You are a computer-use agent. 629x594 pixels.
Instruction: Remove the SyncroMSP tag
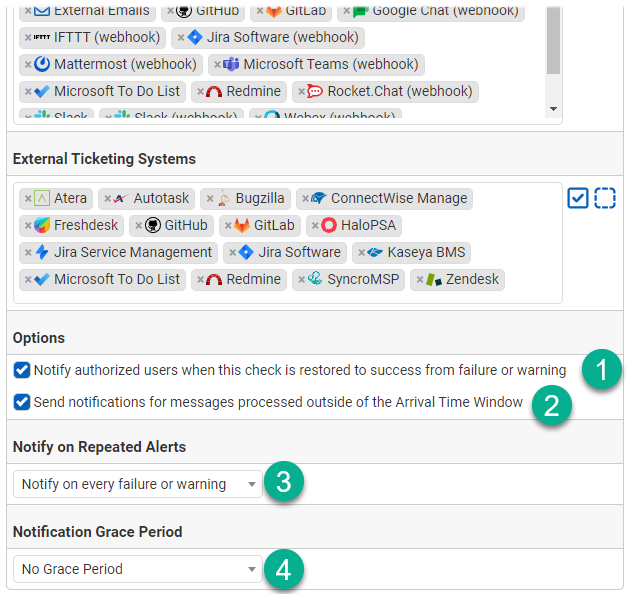pyautogui.click(x=302, y=280)
